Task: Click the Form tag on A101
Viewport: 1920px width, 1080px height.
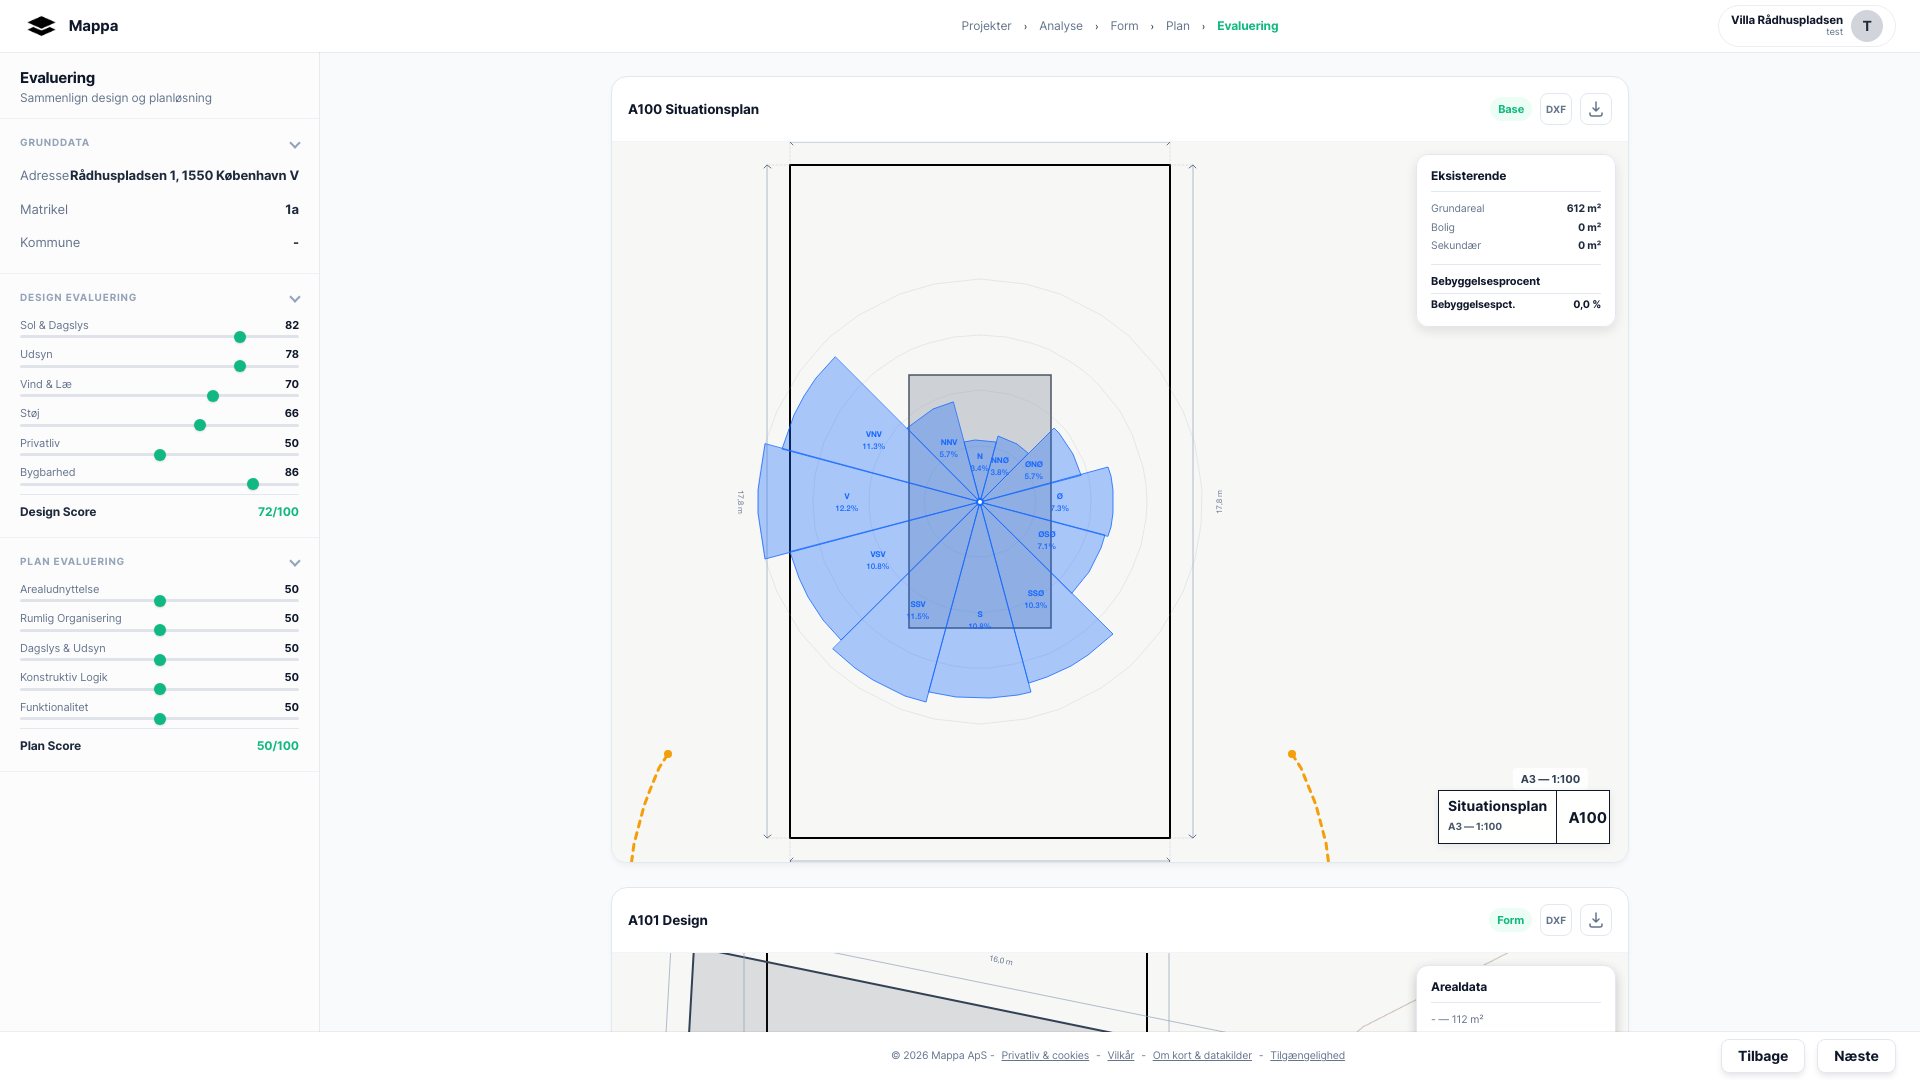Action: [x=1510, y=920]
